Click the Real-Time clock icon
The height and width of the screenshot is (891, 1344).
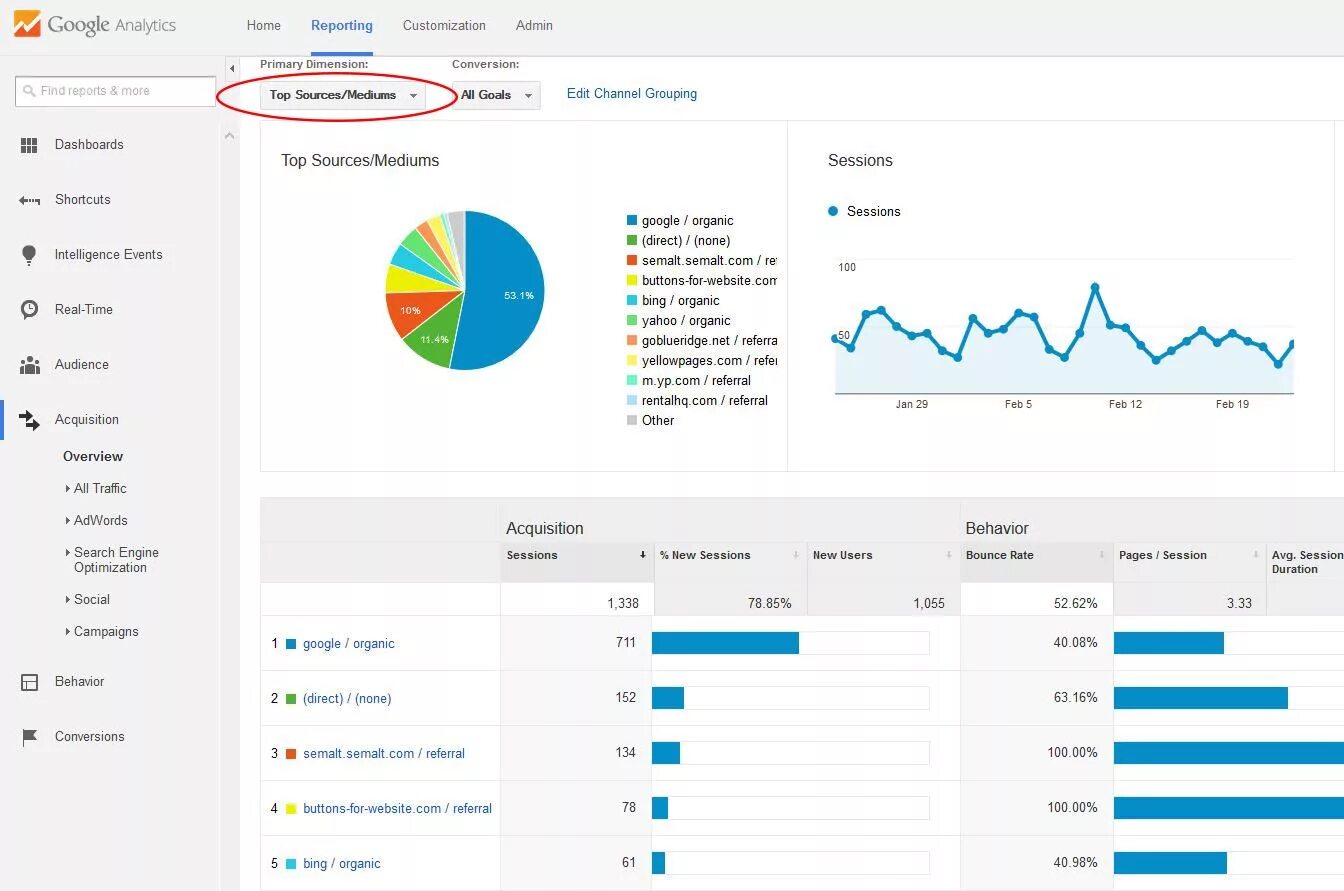29,310
